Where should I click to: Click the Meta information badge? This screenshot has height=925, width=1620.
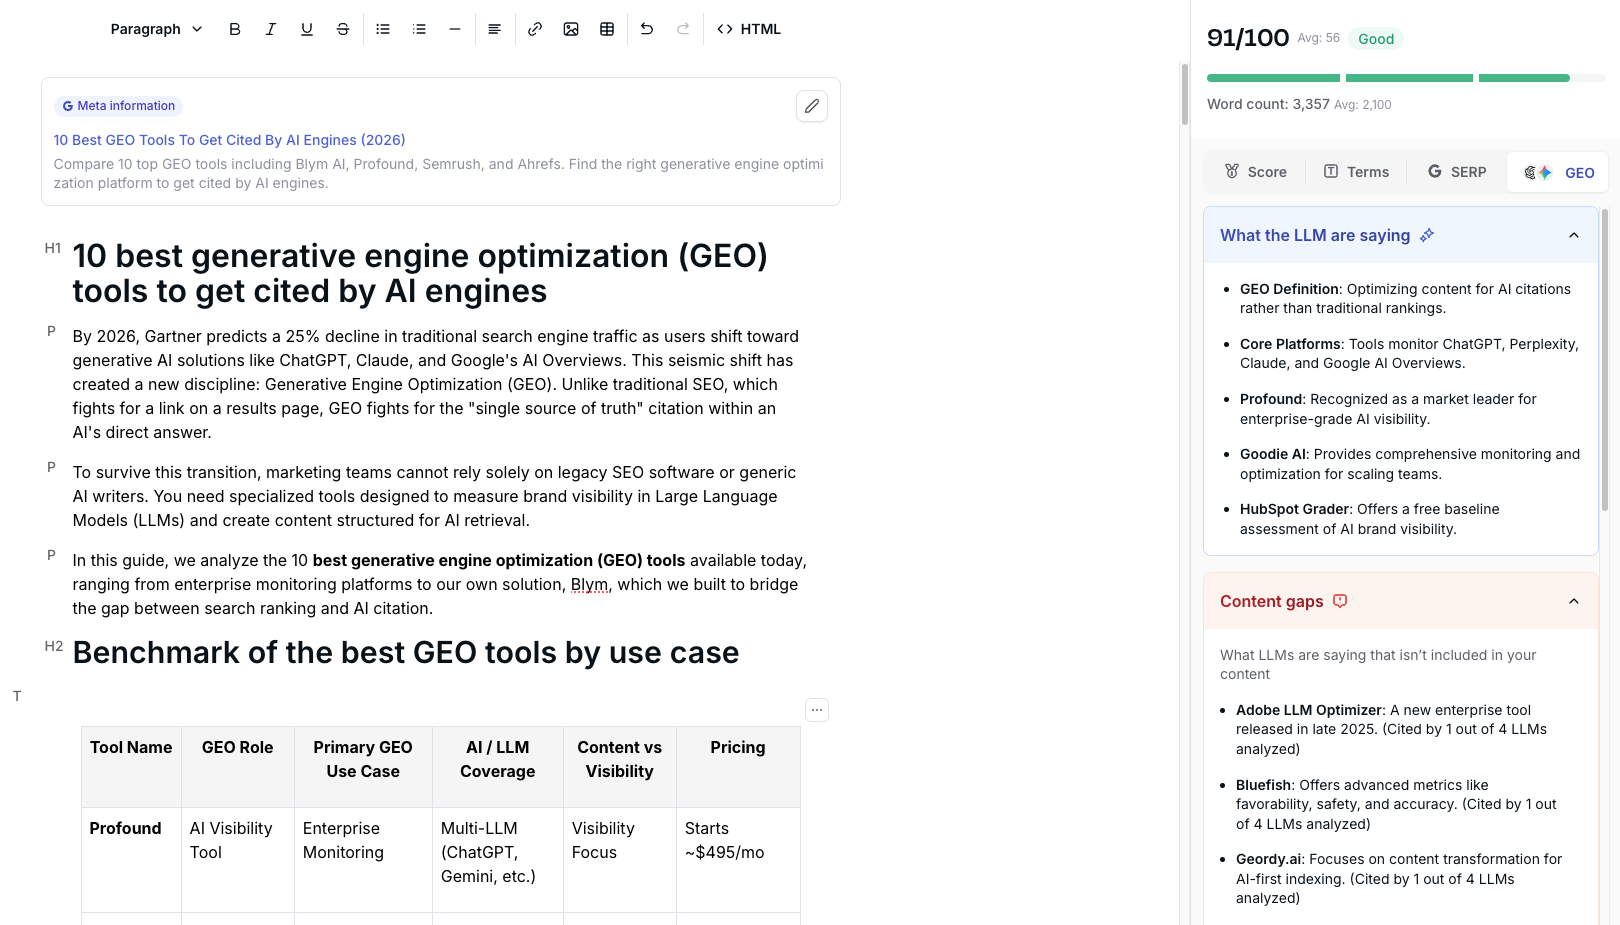[x=118, y=106]
